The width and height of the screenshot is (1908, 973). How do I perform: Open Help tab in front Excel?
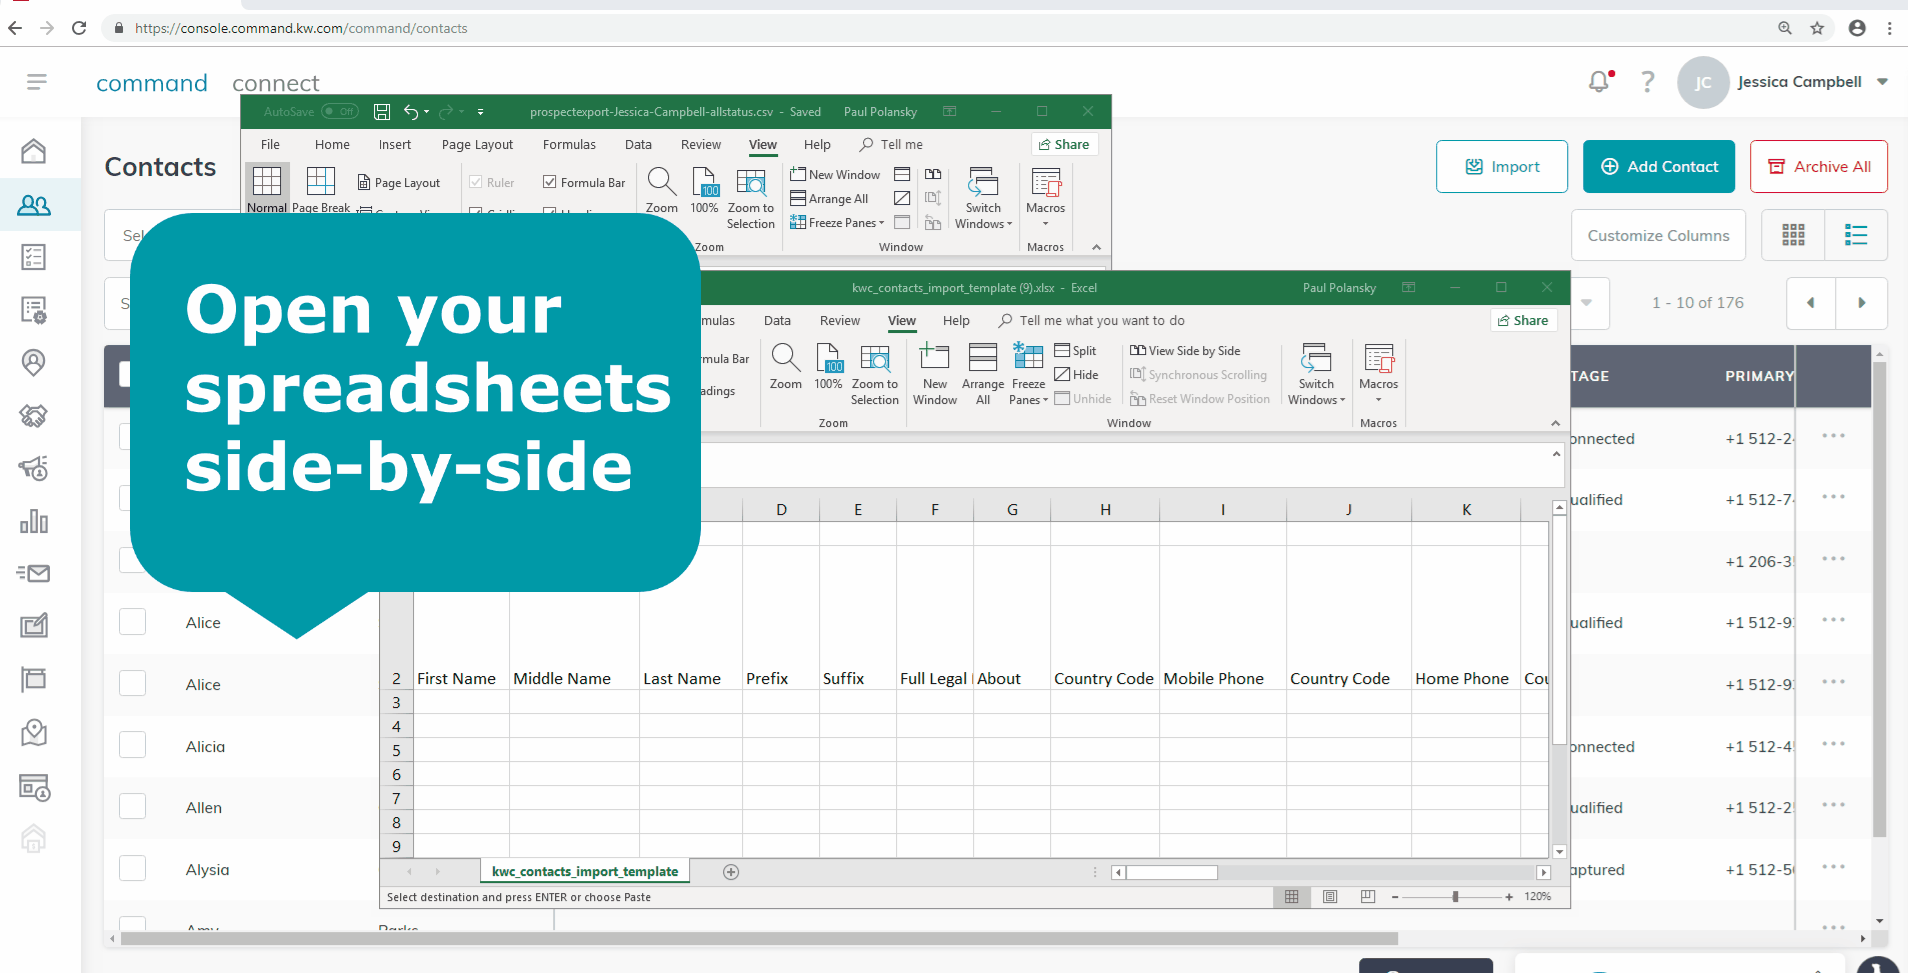[956, 321]
